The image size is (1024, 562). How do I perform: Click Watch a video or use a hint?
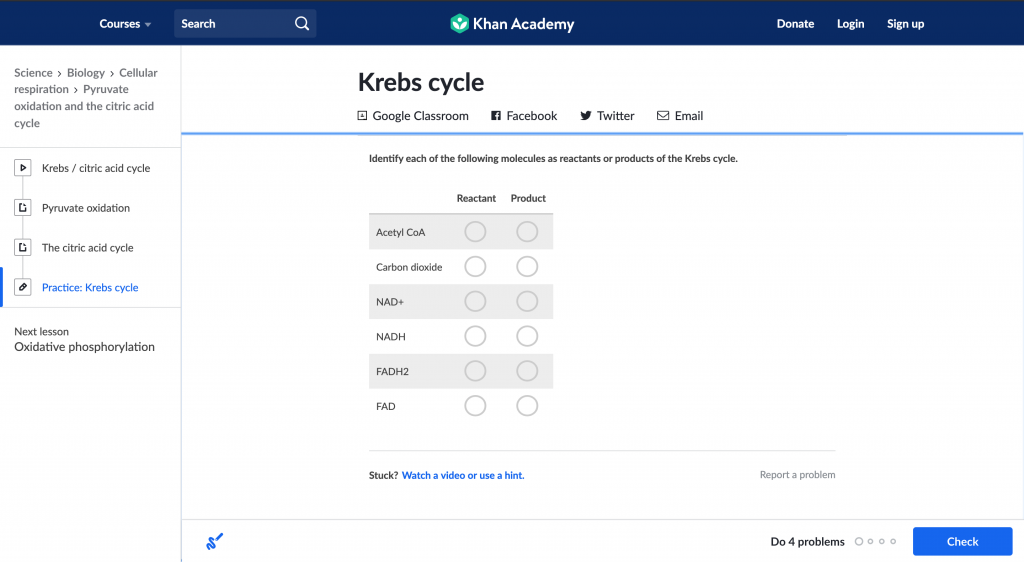pos(463,475)
